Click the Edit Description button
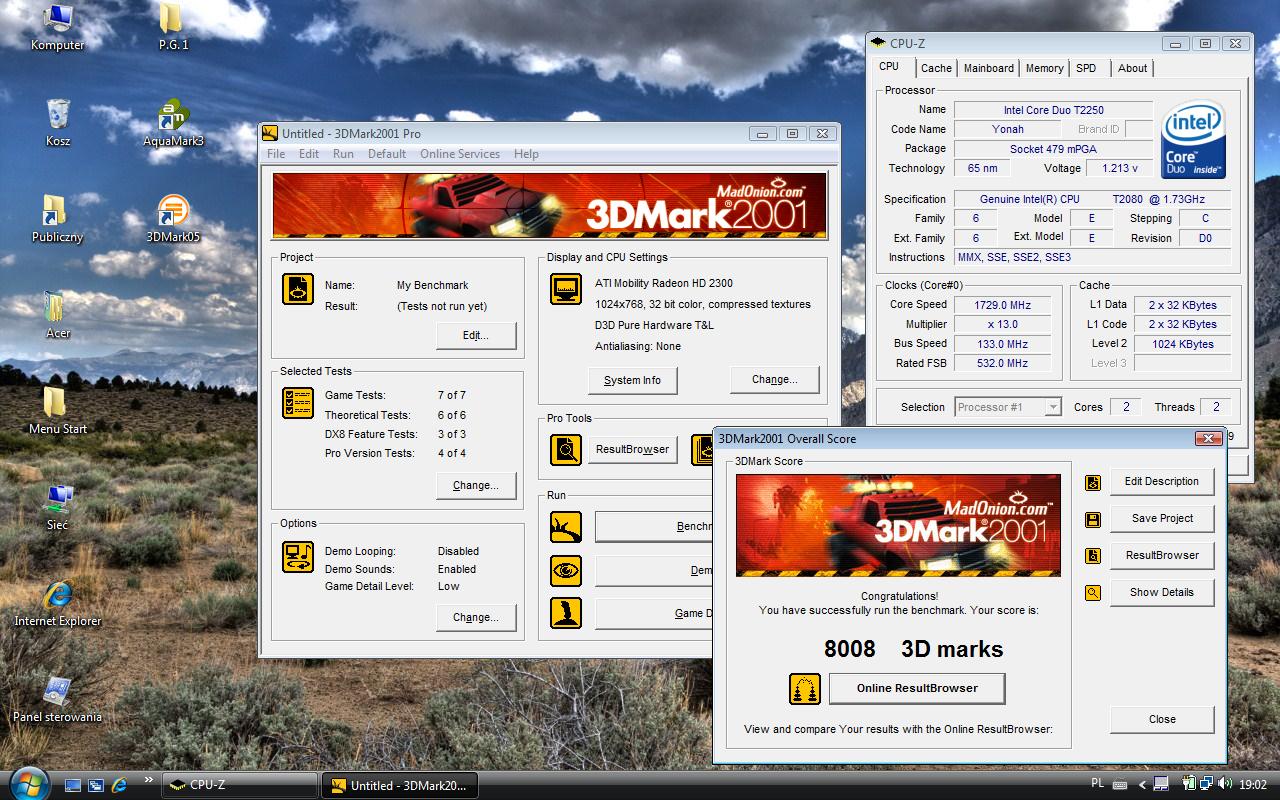The width and height of the screenshot is (1280, 800). 1161,481
